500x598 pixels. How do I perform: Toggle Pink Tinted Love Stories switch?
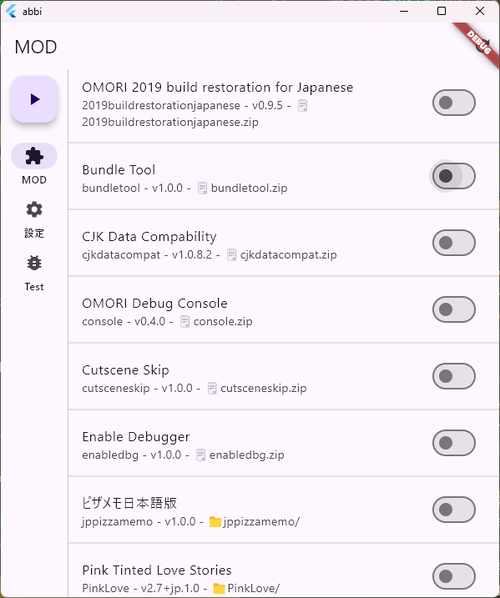click(x=454, y=576)
